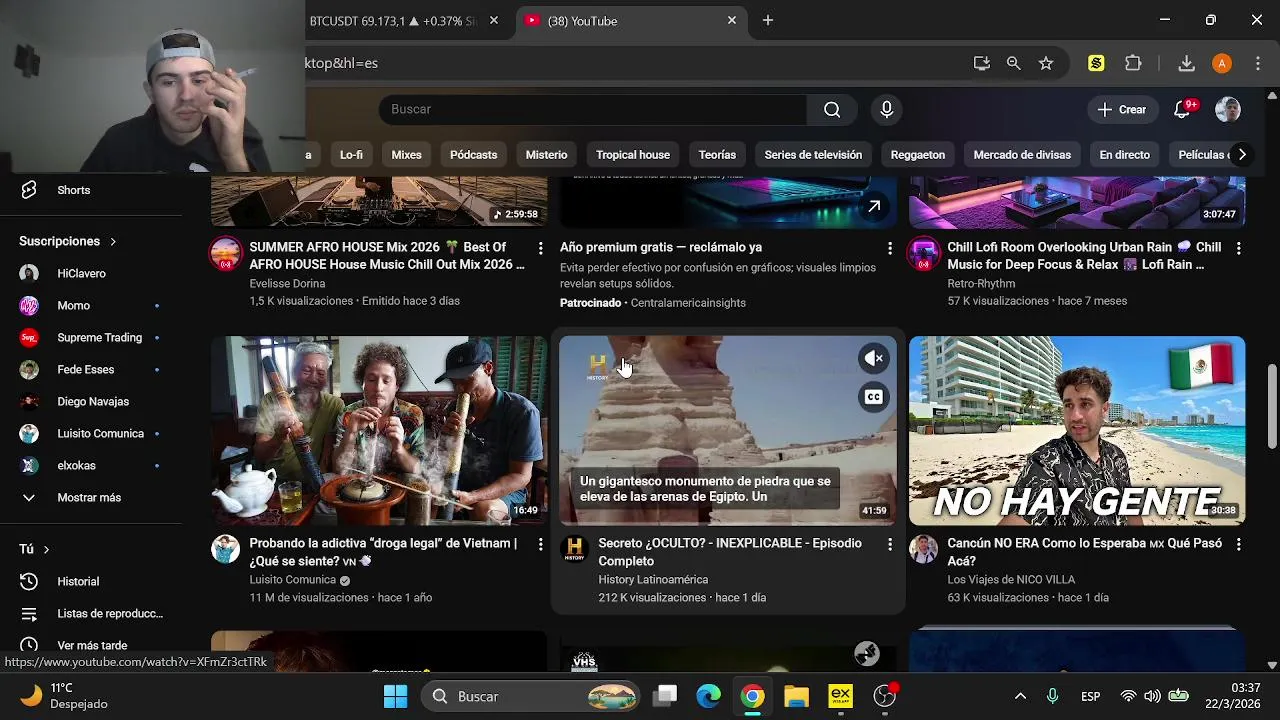Click the install app icon in address bar
The image size is (1280, 720).
(x=982, y=63)
